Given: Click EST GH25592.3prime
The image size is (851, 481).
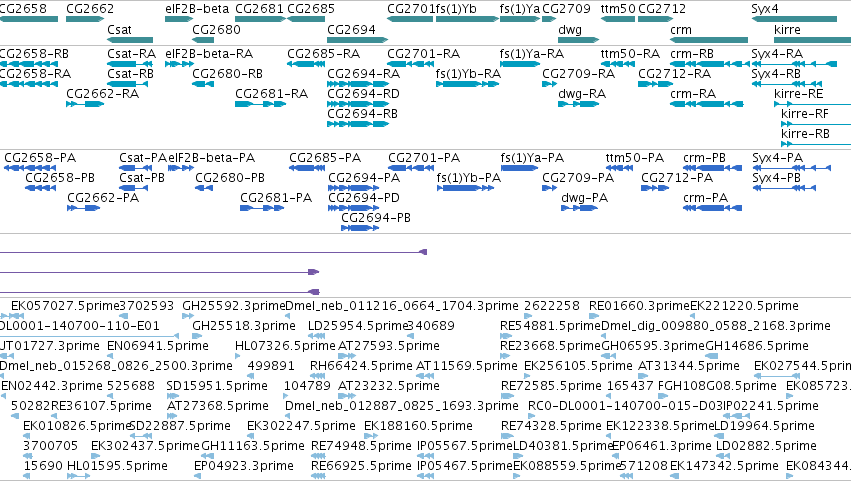Looking at the screenshot, I should click(188, 316).
